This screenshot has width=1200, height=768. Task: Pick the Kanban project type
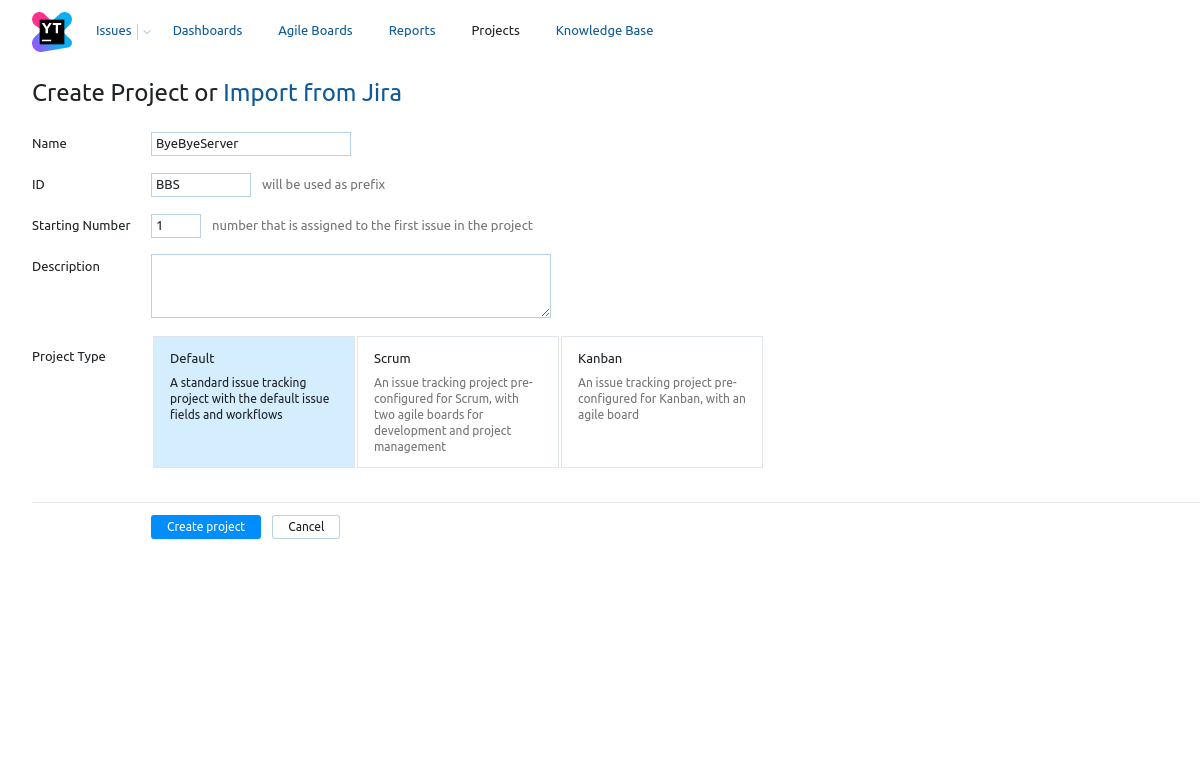pyautogui.click(x=662, y=402)
